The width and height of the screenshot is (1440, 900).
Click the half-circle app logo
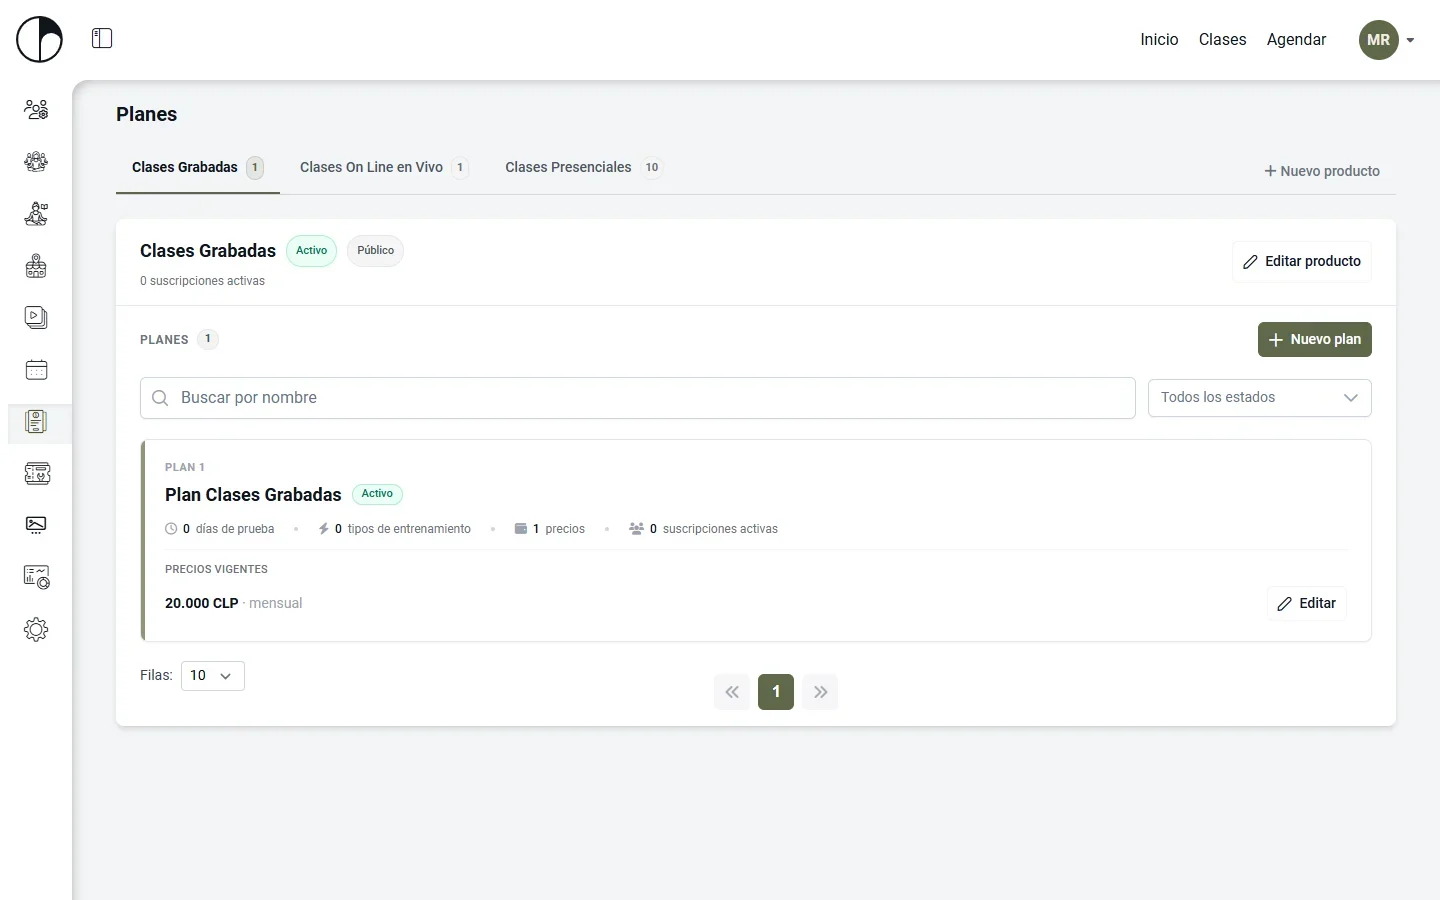click(x=39, y=39)
